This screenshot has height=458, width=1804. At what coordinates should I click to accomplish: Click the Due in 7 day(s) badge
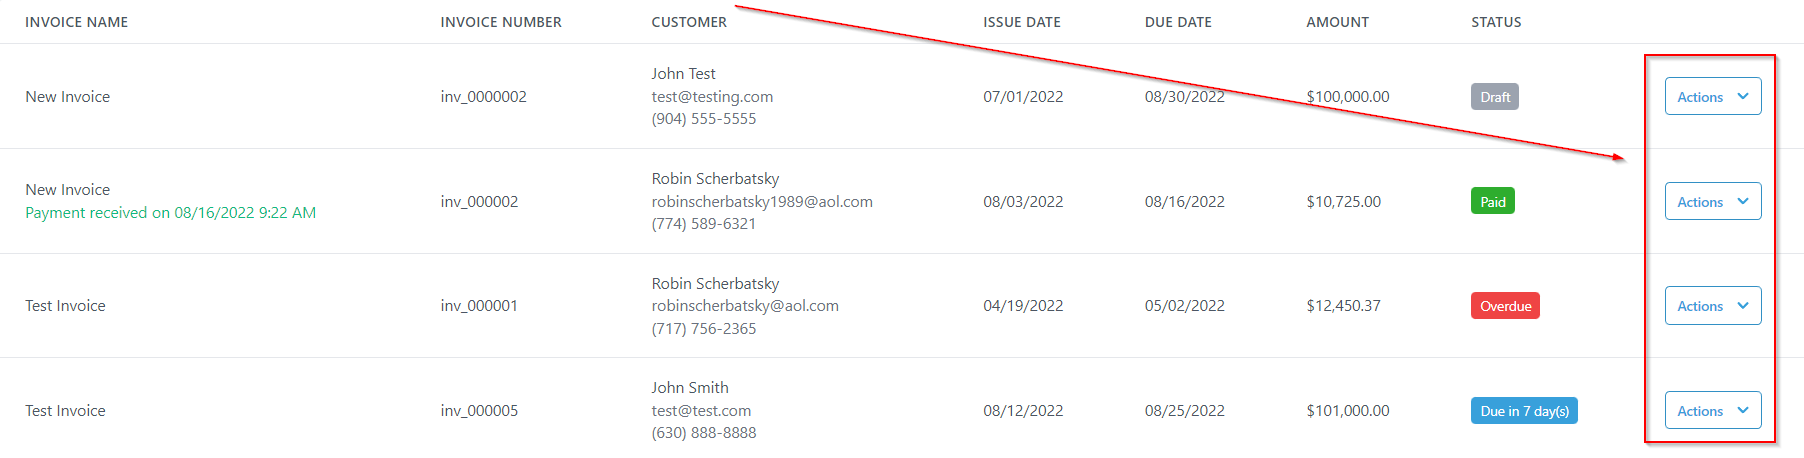(x=1524, y=411)
